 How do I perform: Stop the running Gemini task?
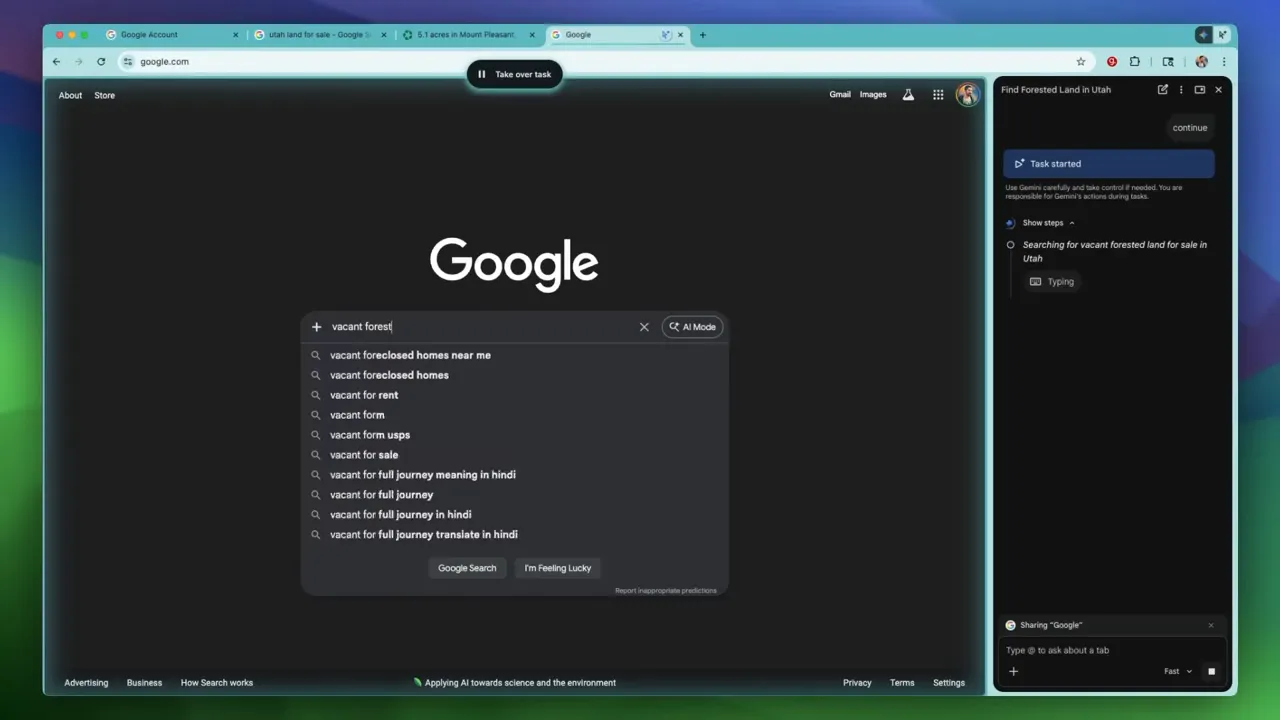pos(1211,672)
